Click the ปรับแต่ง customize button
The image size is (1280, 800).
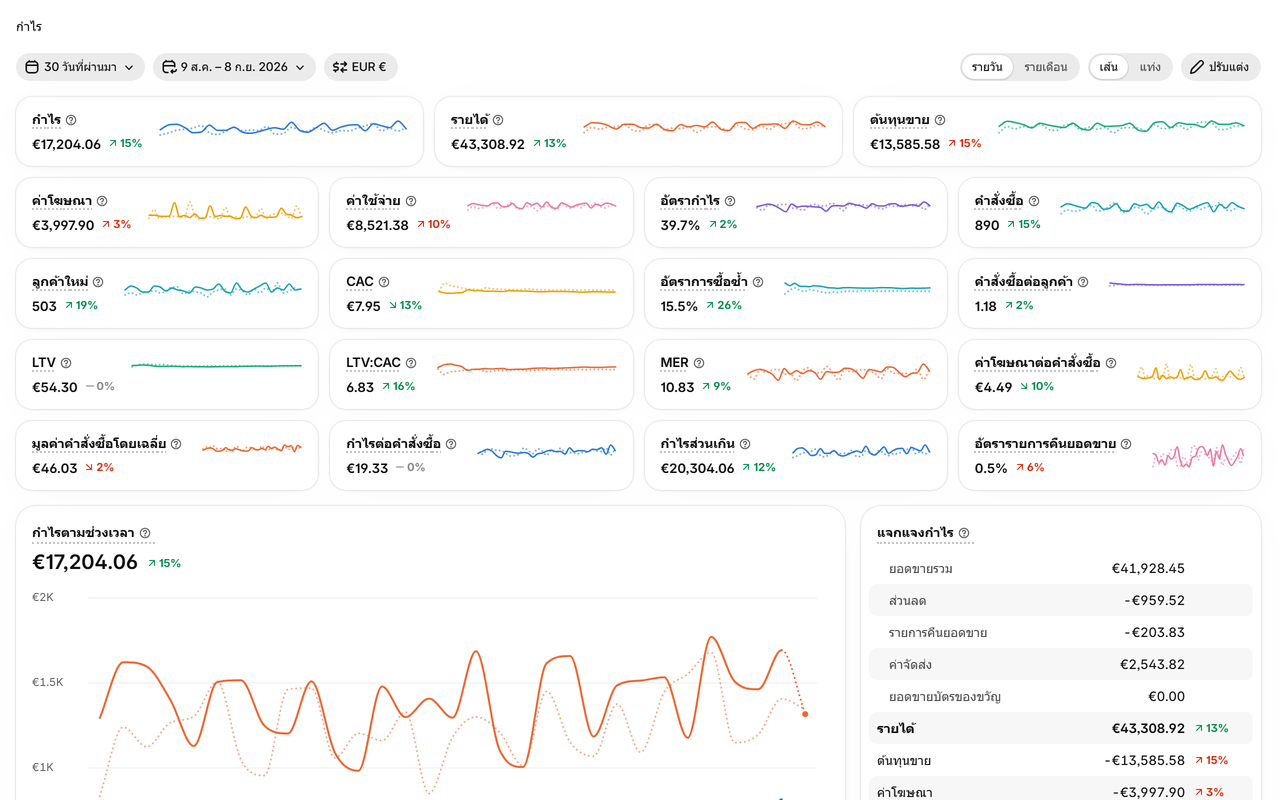(1220, 67)
